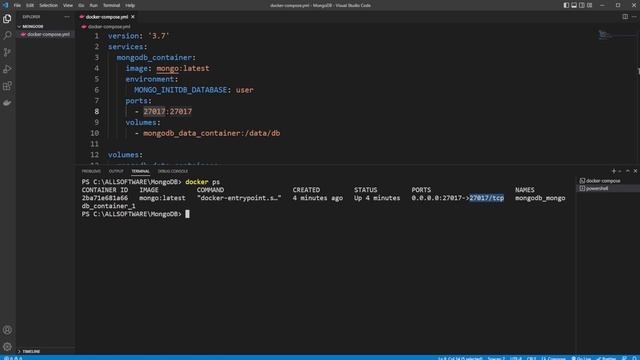Open the View menu
640x360 pixels.
click(68, 5)
